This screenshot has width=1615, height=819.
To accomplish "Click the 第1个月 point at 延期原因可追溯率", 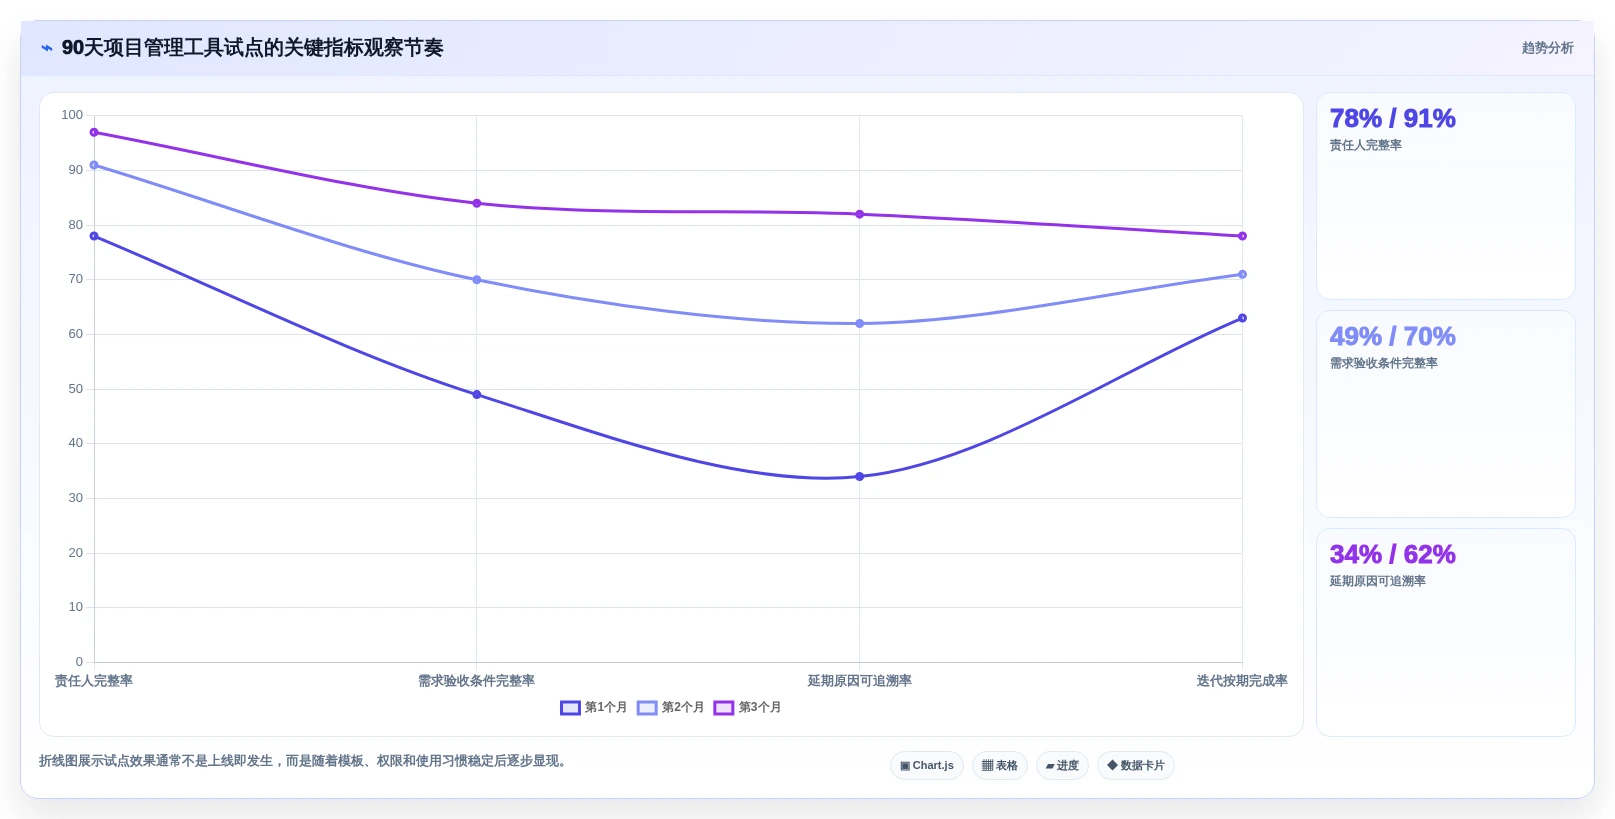I will click(x=860, y=476).
